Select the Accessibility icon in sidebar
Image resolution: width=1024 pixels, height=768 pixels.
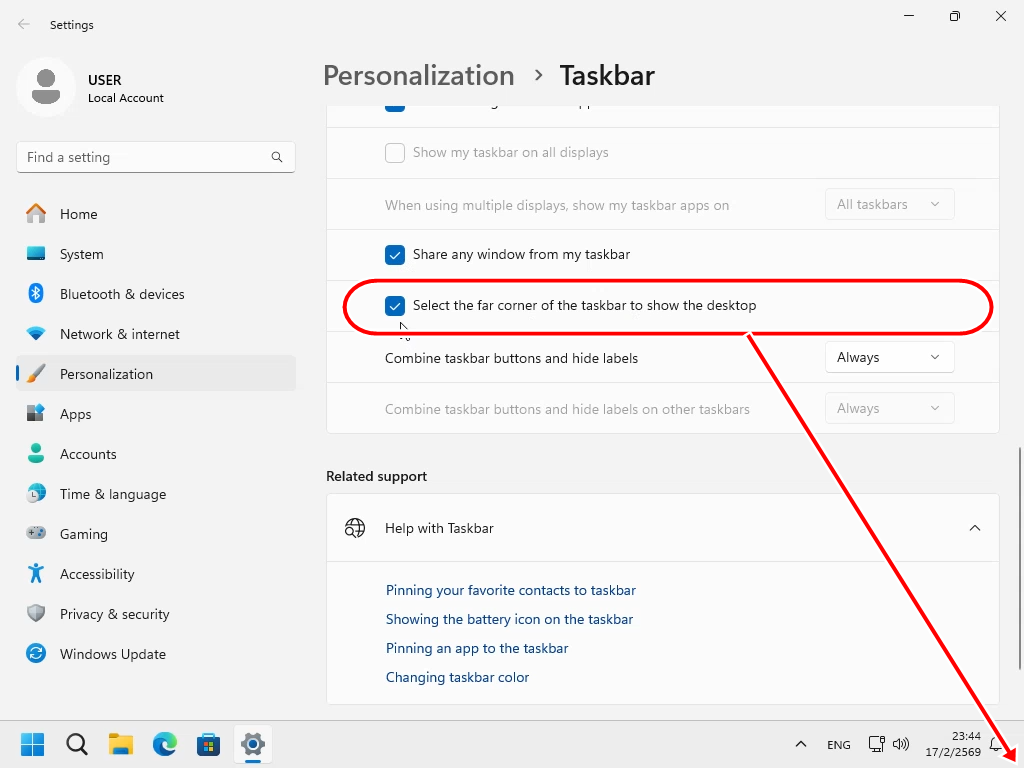click(x=36, y=574)
